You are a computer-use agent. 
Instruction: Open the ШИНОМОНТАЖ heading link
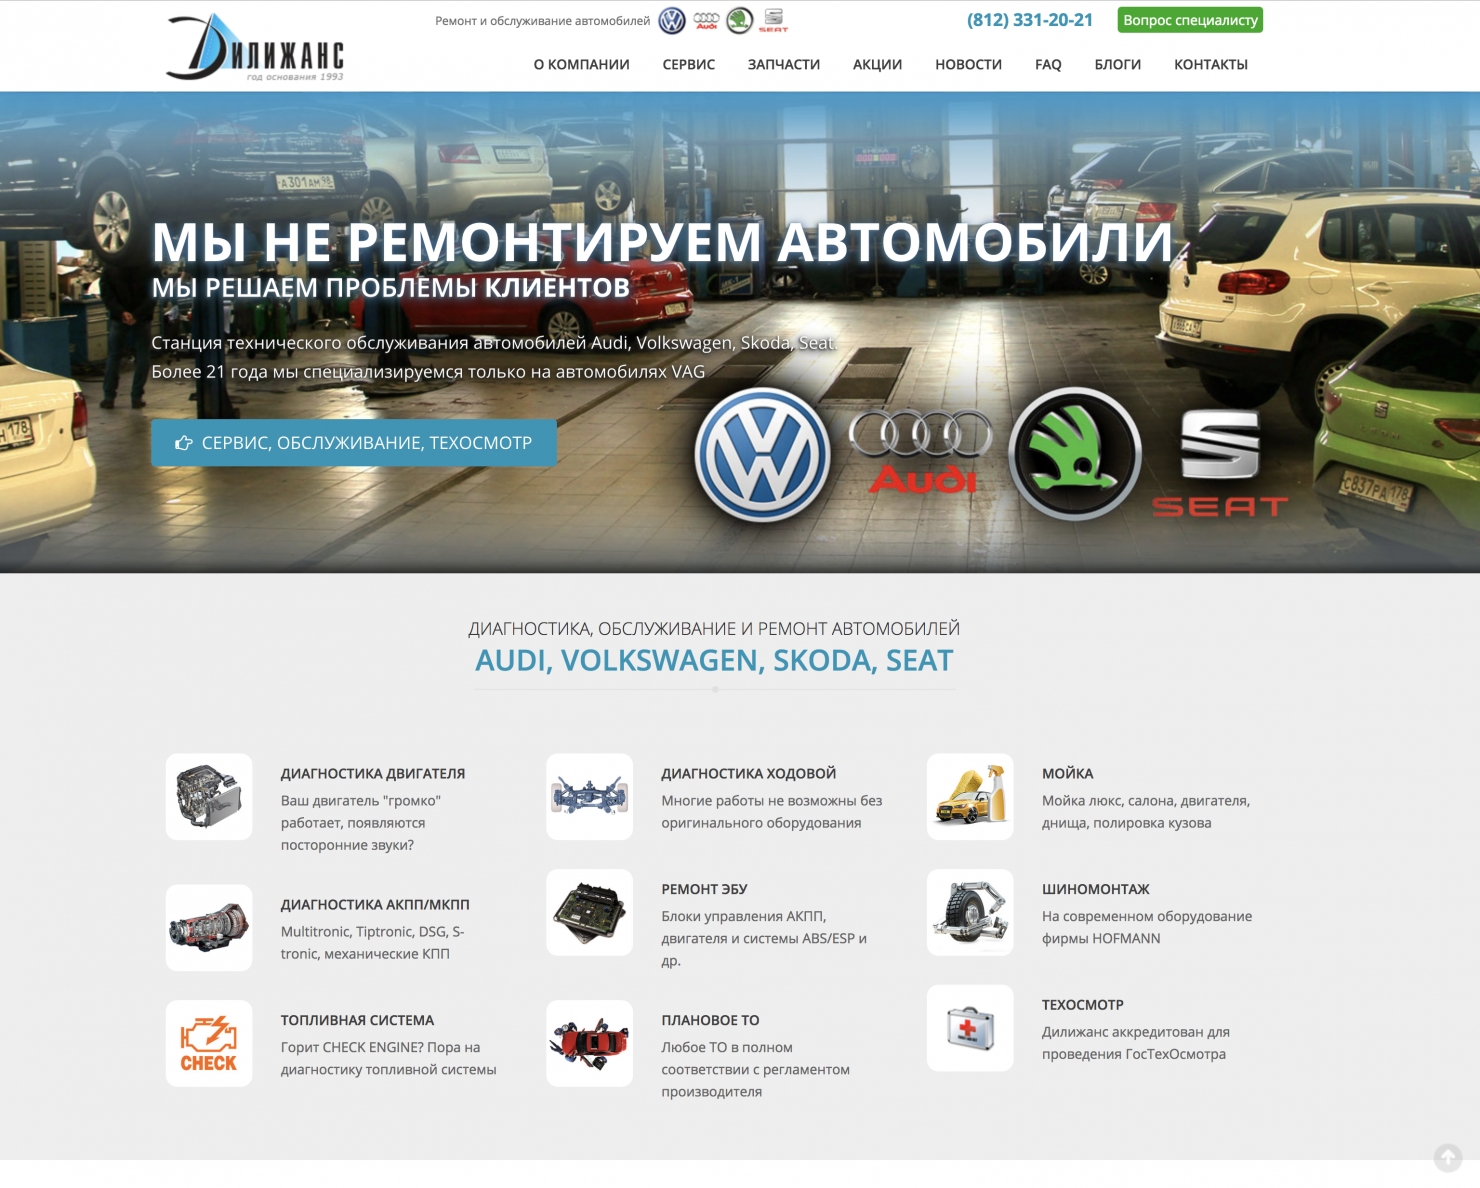click(x=1096, y=889)
